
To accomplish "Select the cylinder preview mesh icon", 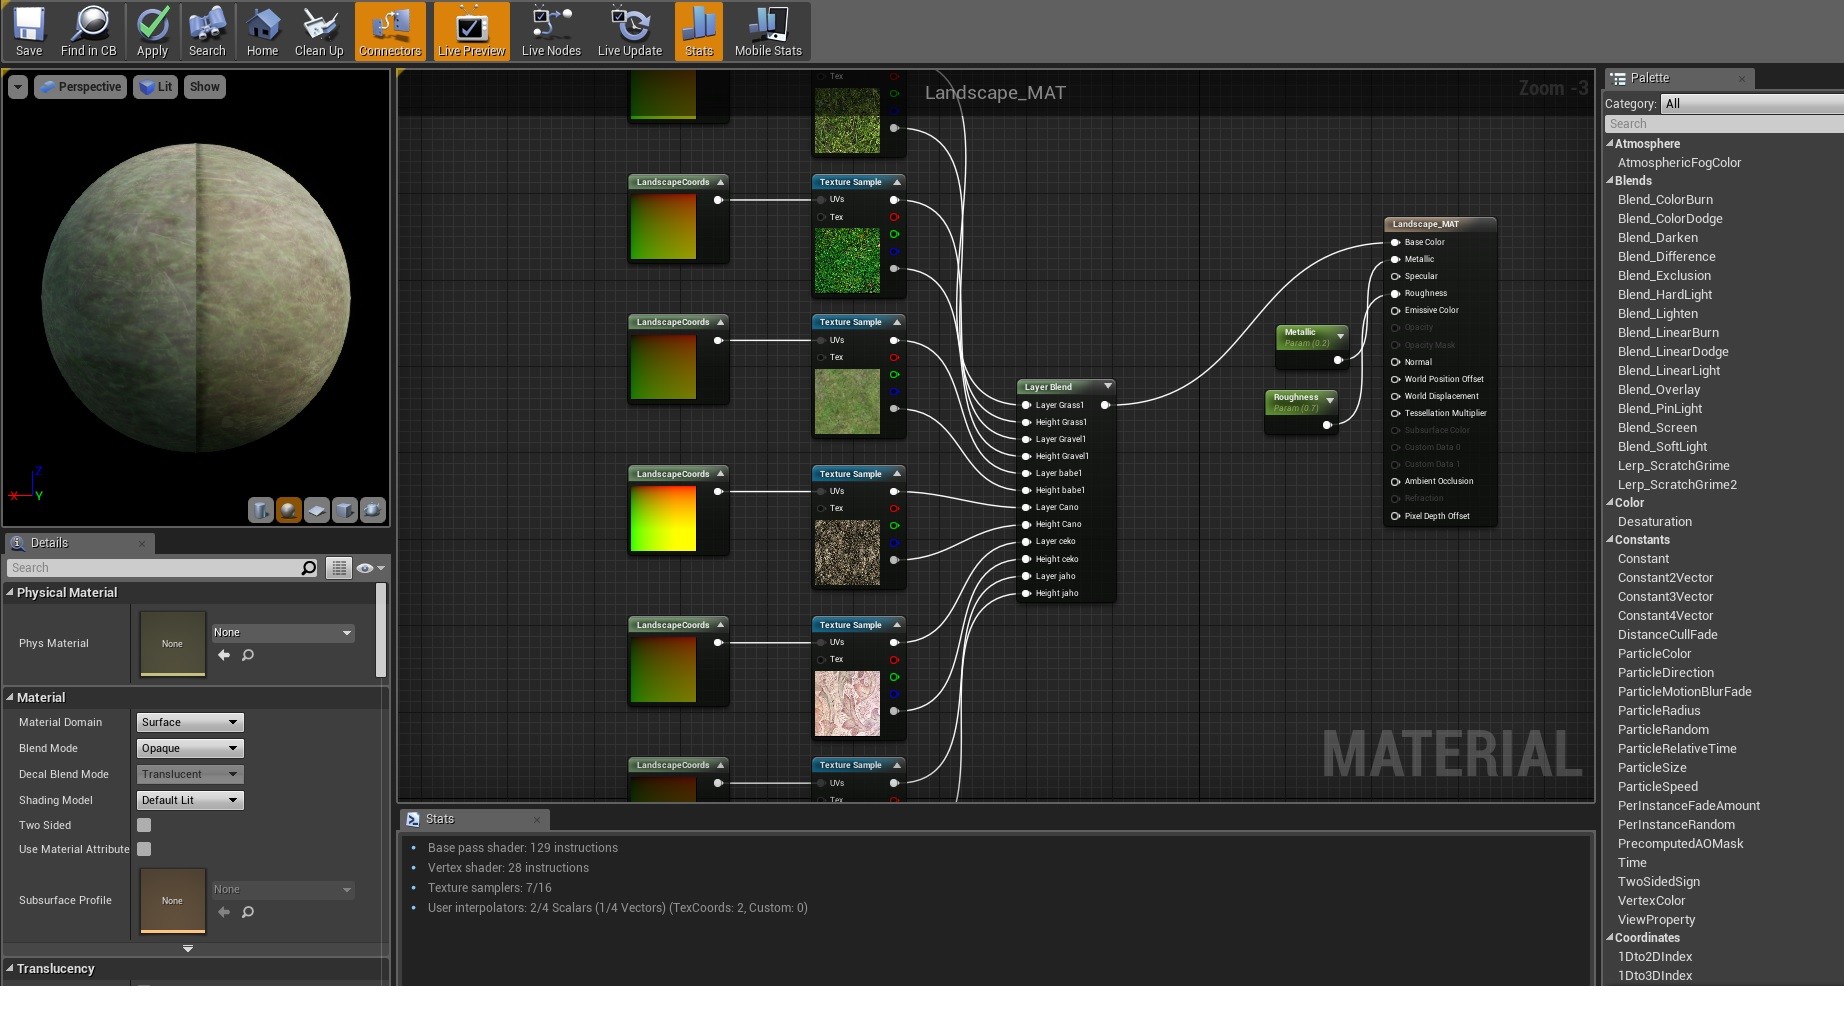I will (260, 510).
